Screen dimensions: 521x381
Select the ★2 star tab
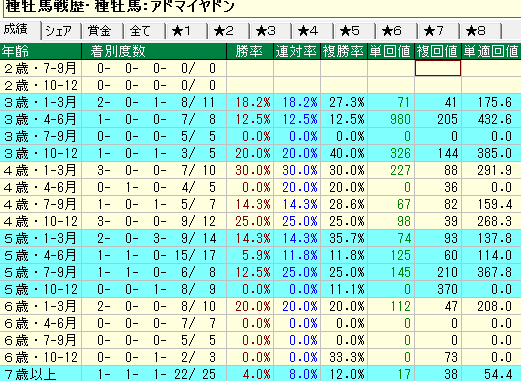(229, 32)
